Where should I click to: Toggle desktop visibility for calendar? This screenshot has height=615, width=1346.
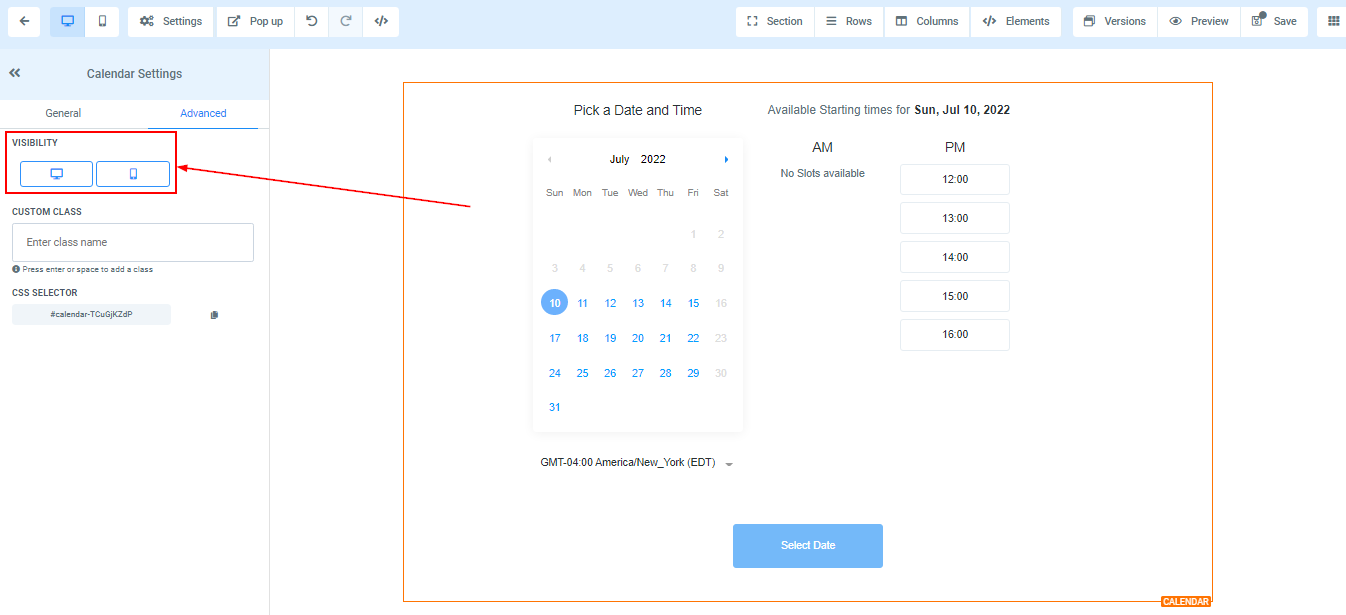pos(57,174)
